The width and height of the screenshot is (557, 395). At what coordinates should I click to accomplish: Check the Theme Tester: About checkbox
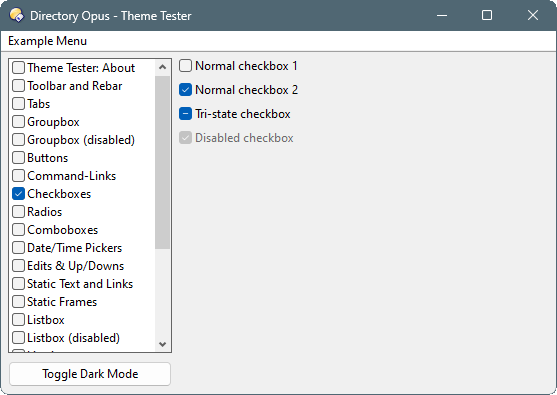tap(18, 67)
